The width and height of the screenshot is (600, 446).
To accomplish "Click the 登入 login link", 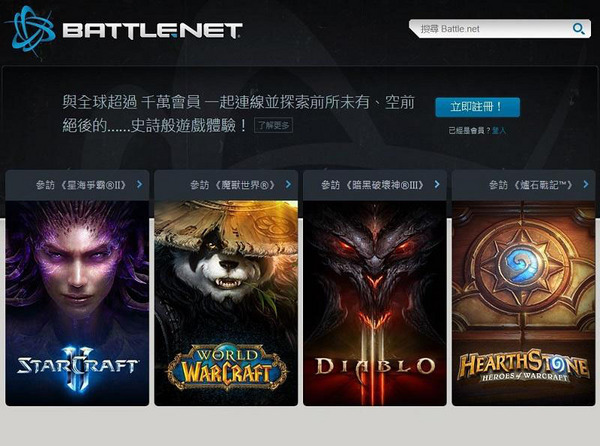I will [x=499, y=130].
